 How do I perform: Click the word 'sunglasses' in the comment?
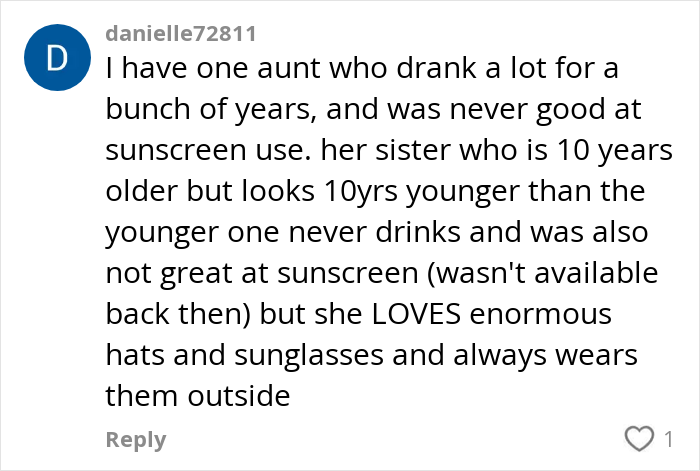(309, 356)
